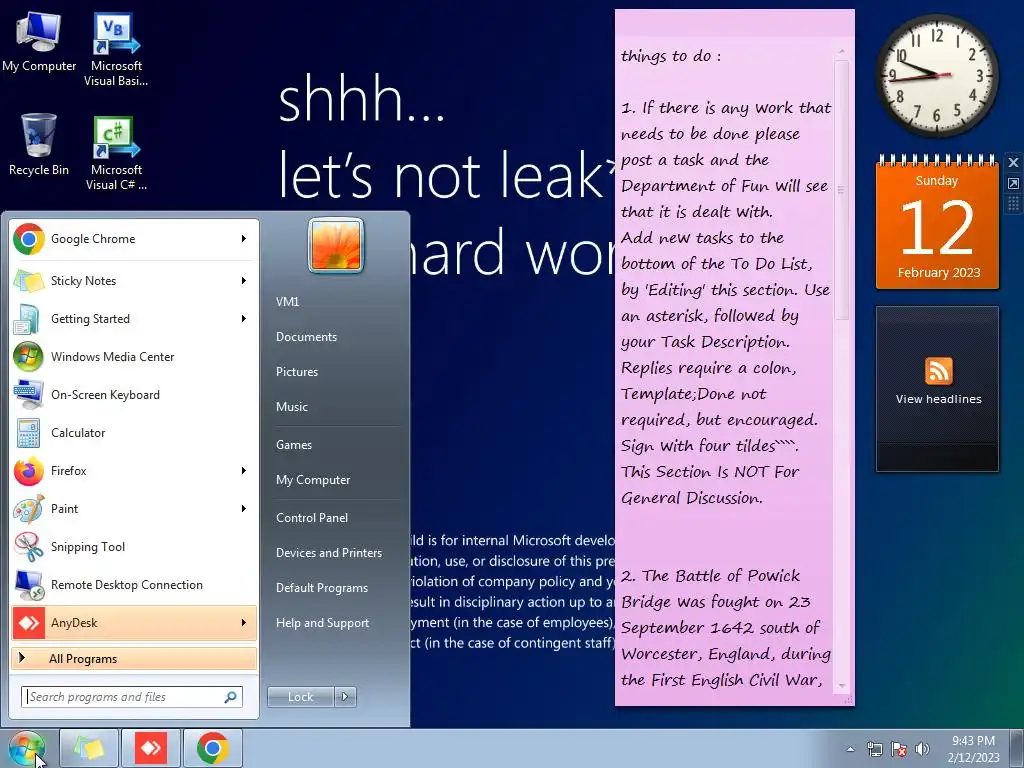Click the taskbar clock and date
Image resolution: width=1024 pixels, height=768 pixels.
click(974, 749)
